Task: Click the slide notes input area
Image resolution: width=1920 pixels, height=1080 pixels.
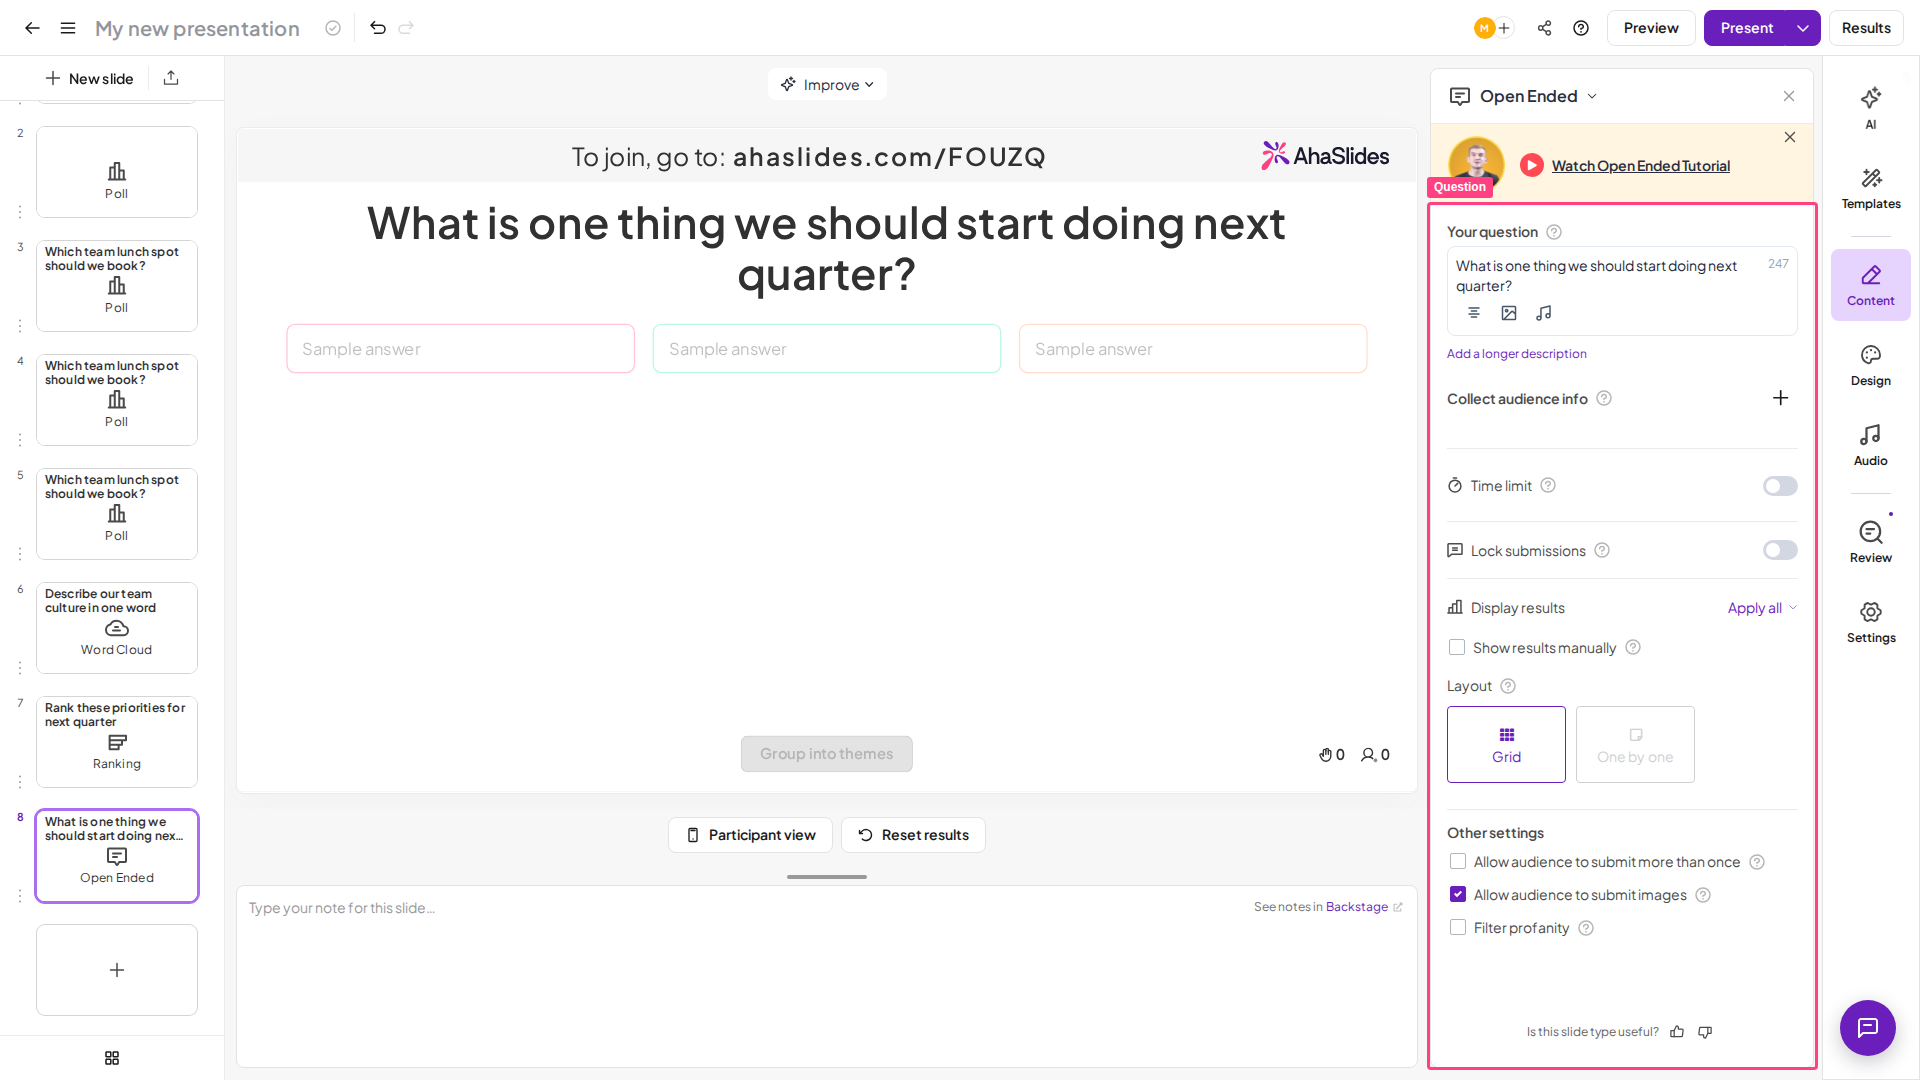Action: coord(827,976)
